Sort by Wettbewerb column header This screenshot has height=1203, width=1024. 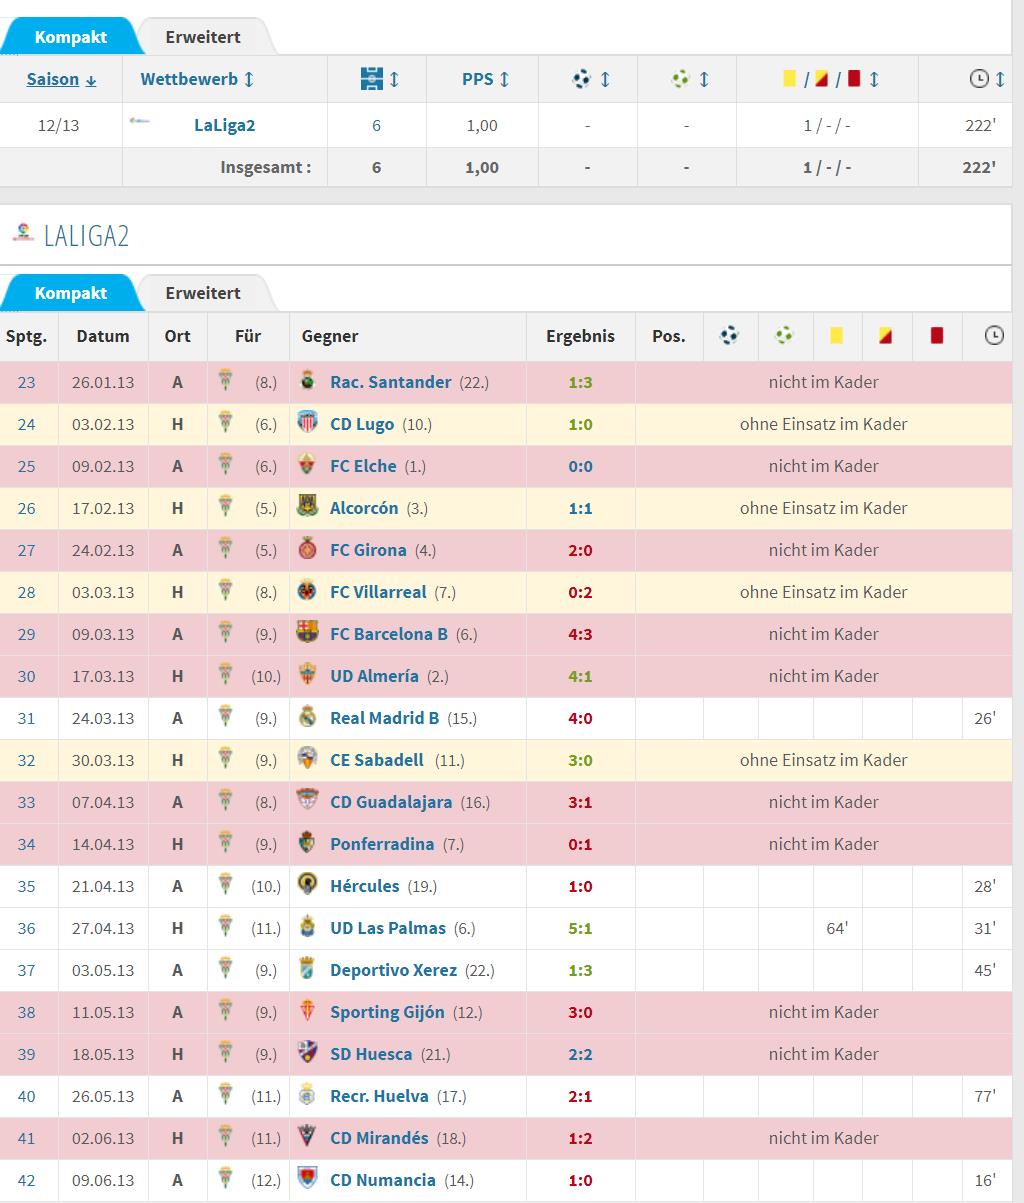tap(197, 79)
